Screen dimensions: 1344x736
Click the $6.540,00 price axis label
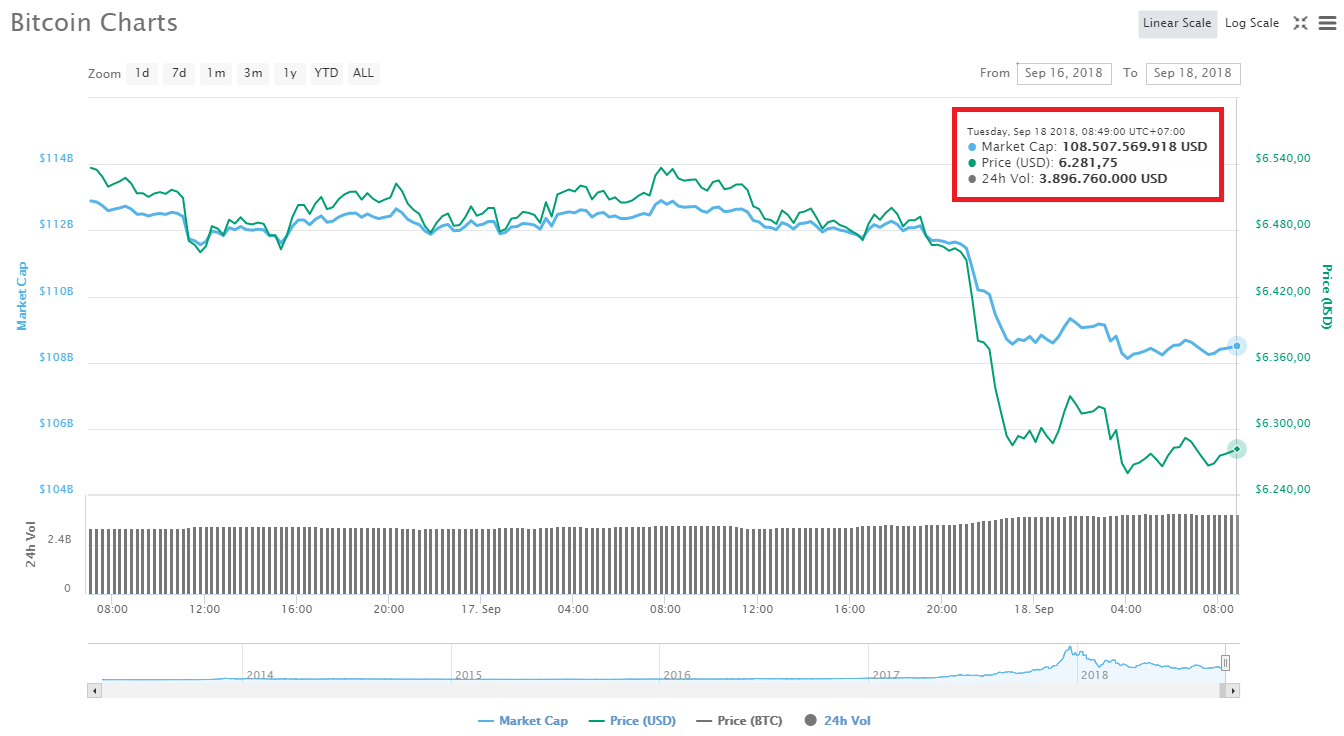pyautogui.click(x=1283, y=159)
